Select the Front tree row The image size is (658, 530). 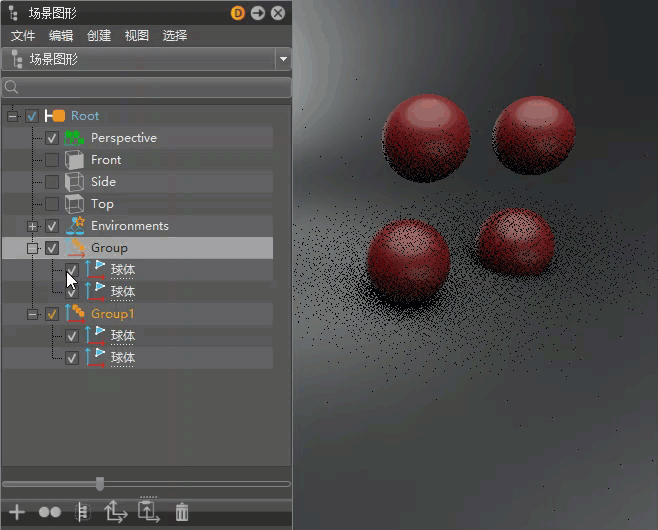click(138, 160)
